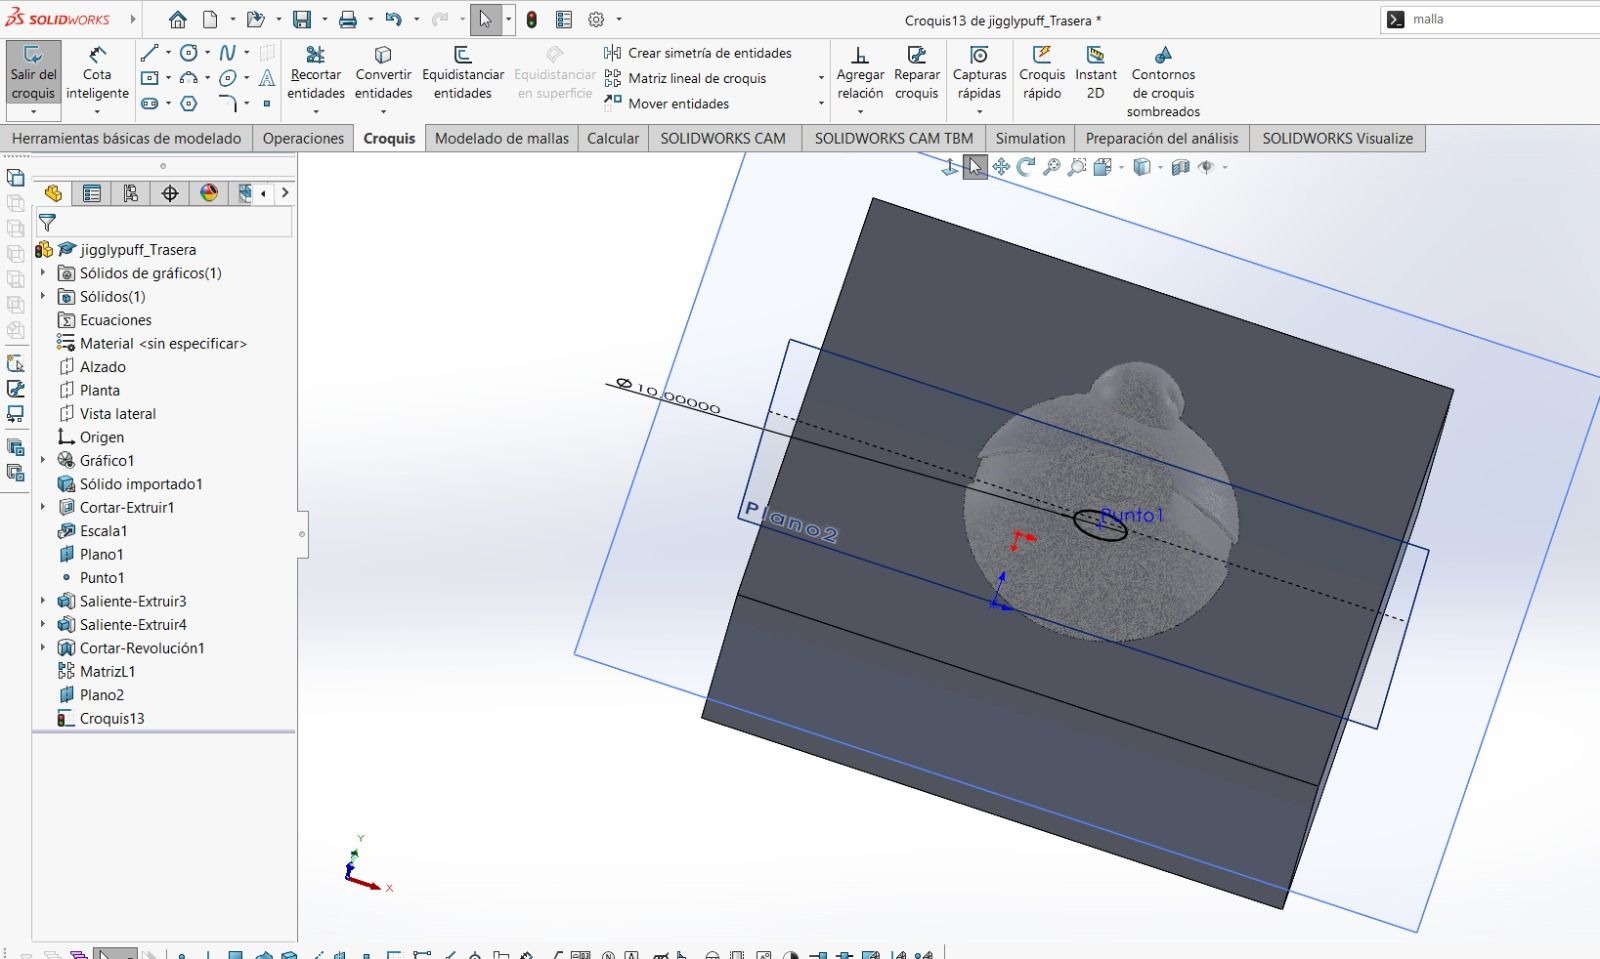1600x959 pixels.
Task: Select the Polygon sketch tool
Action: click(x=188, y=103)
